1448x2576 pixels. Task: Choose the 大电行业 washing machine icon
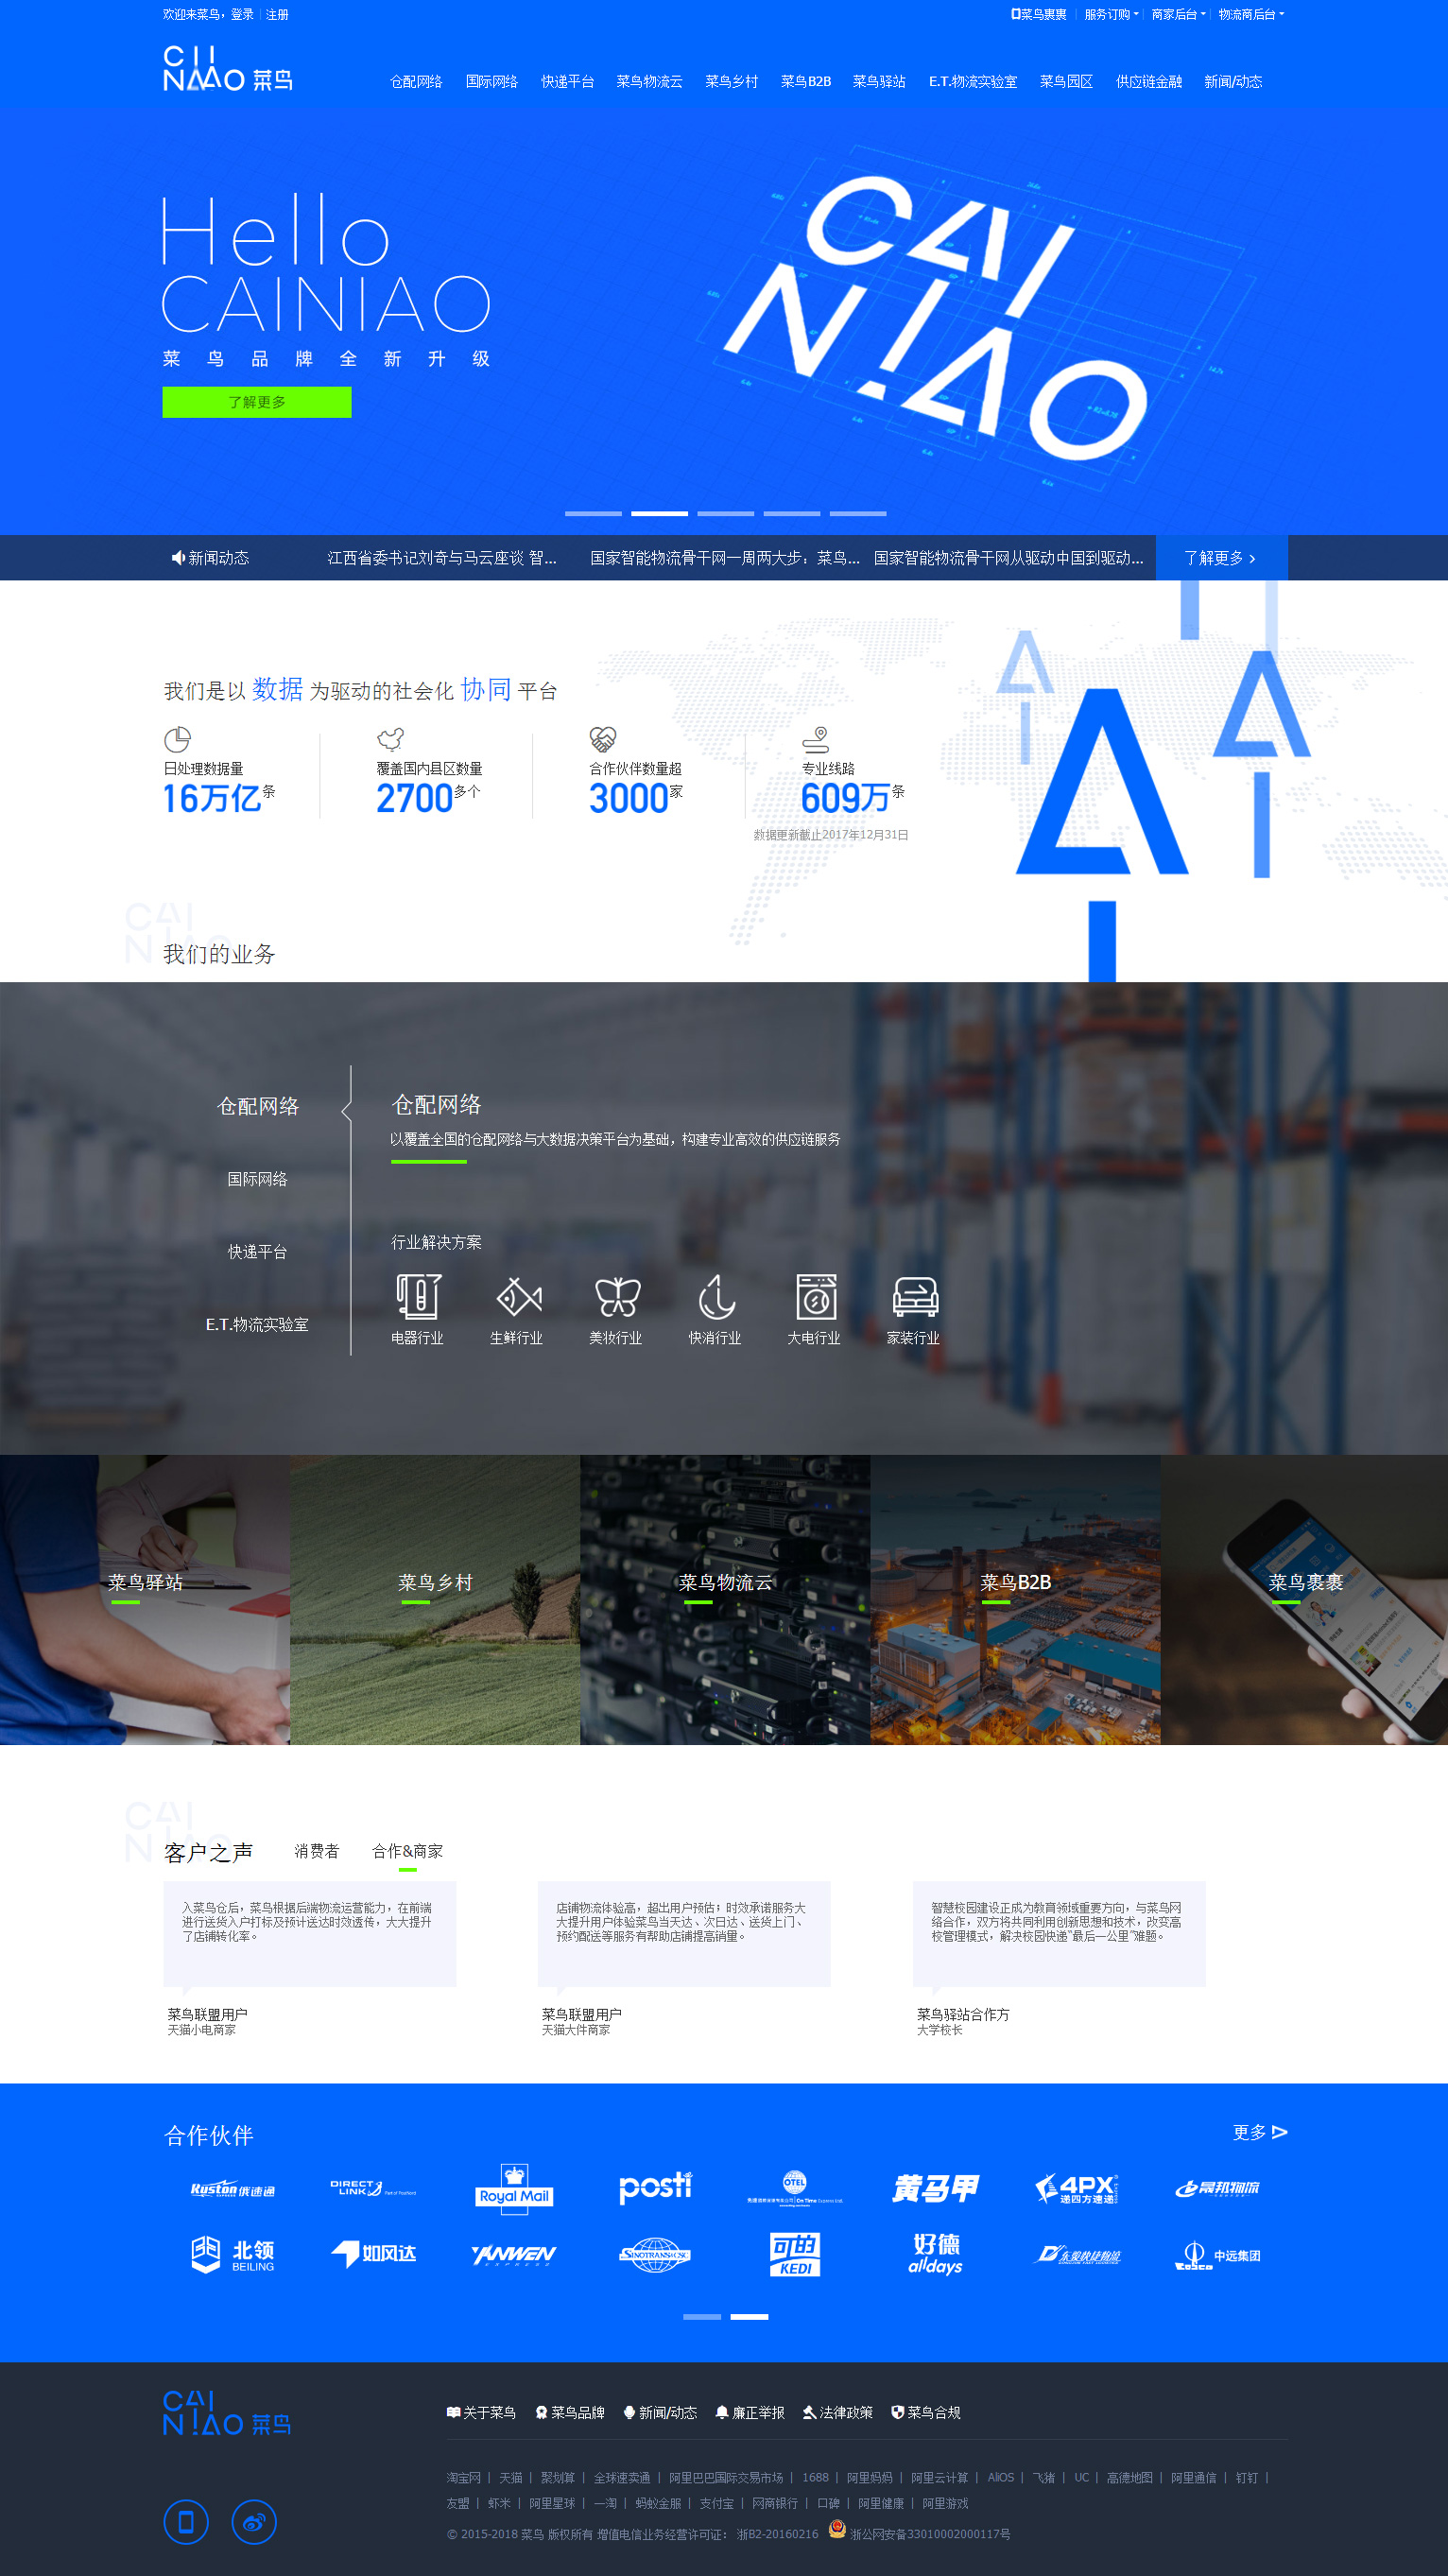point(814,1297)
